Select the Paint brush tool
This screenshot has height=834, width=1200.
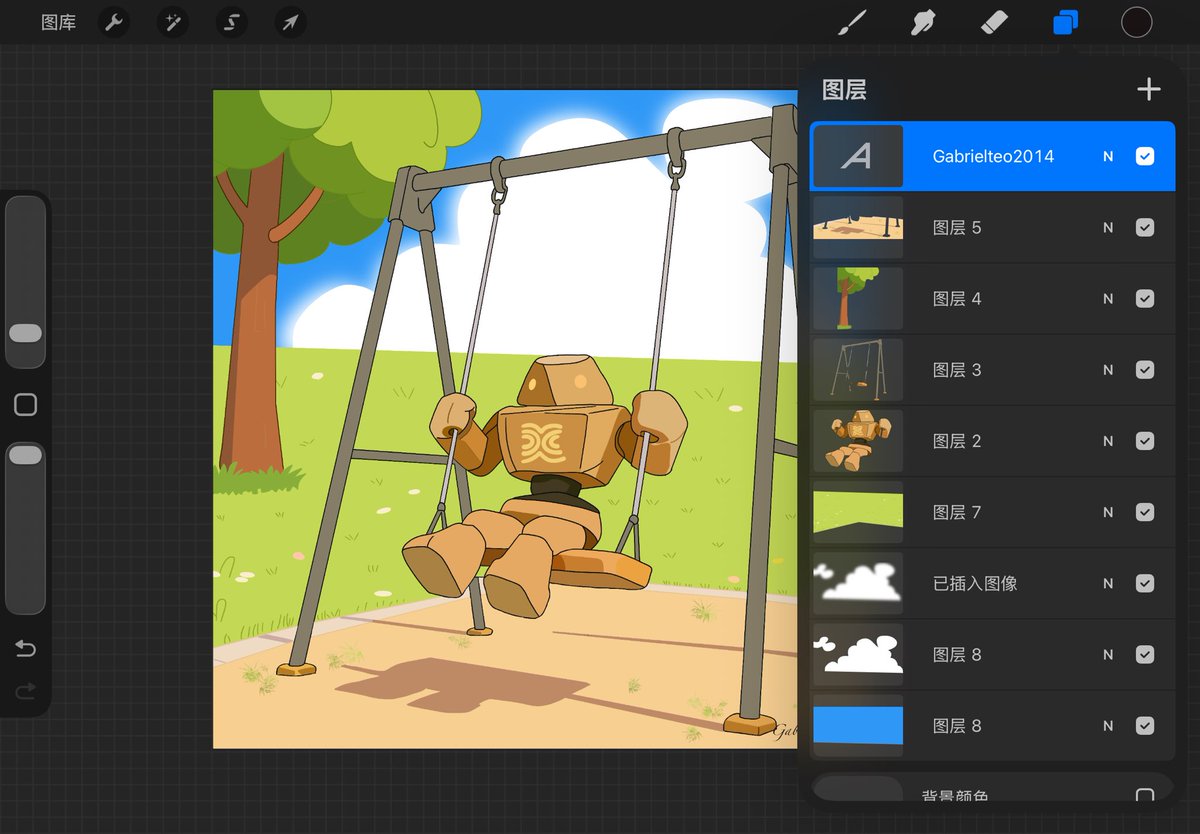click(851, 22)
